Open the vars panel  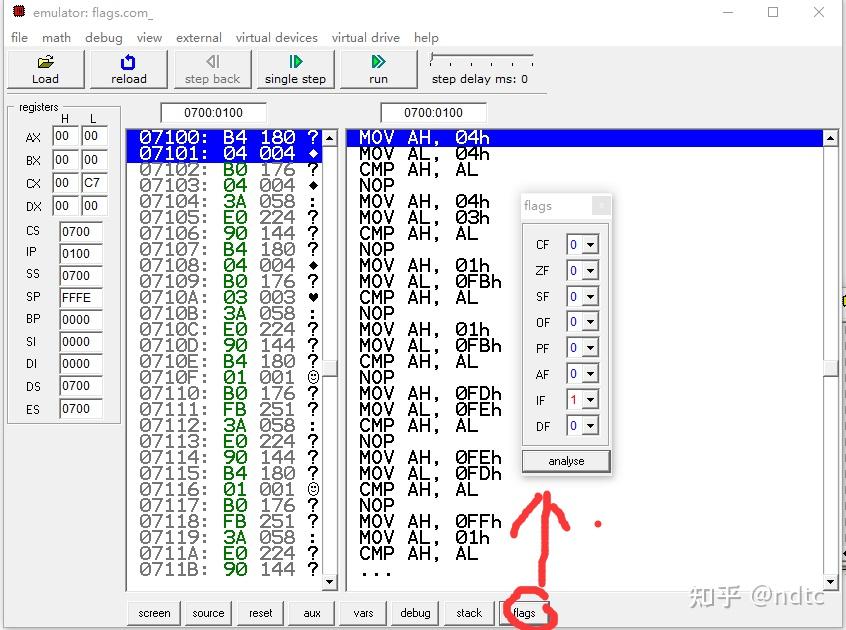[362, 613]
